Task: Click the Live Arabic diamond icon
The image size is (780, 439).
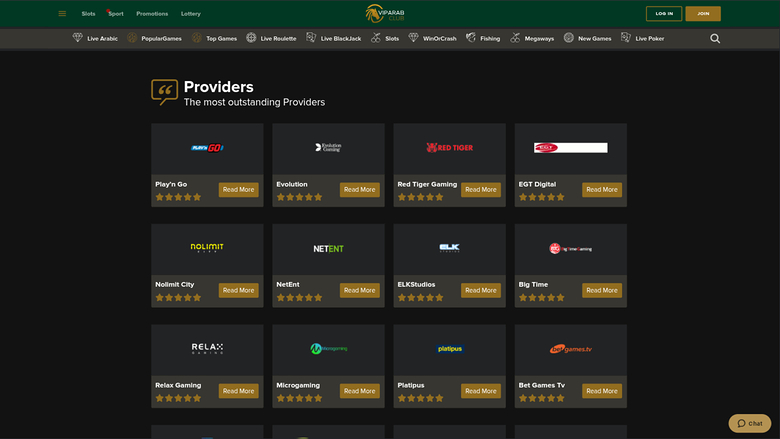Action: tap(78, 39)
